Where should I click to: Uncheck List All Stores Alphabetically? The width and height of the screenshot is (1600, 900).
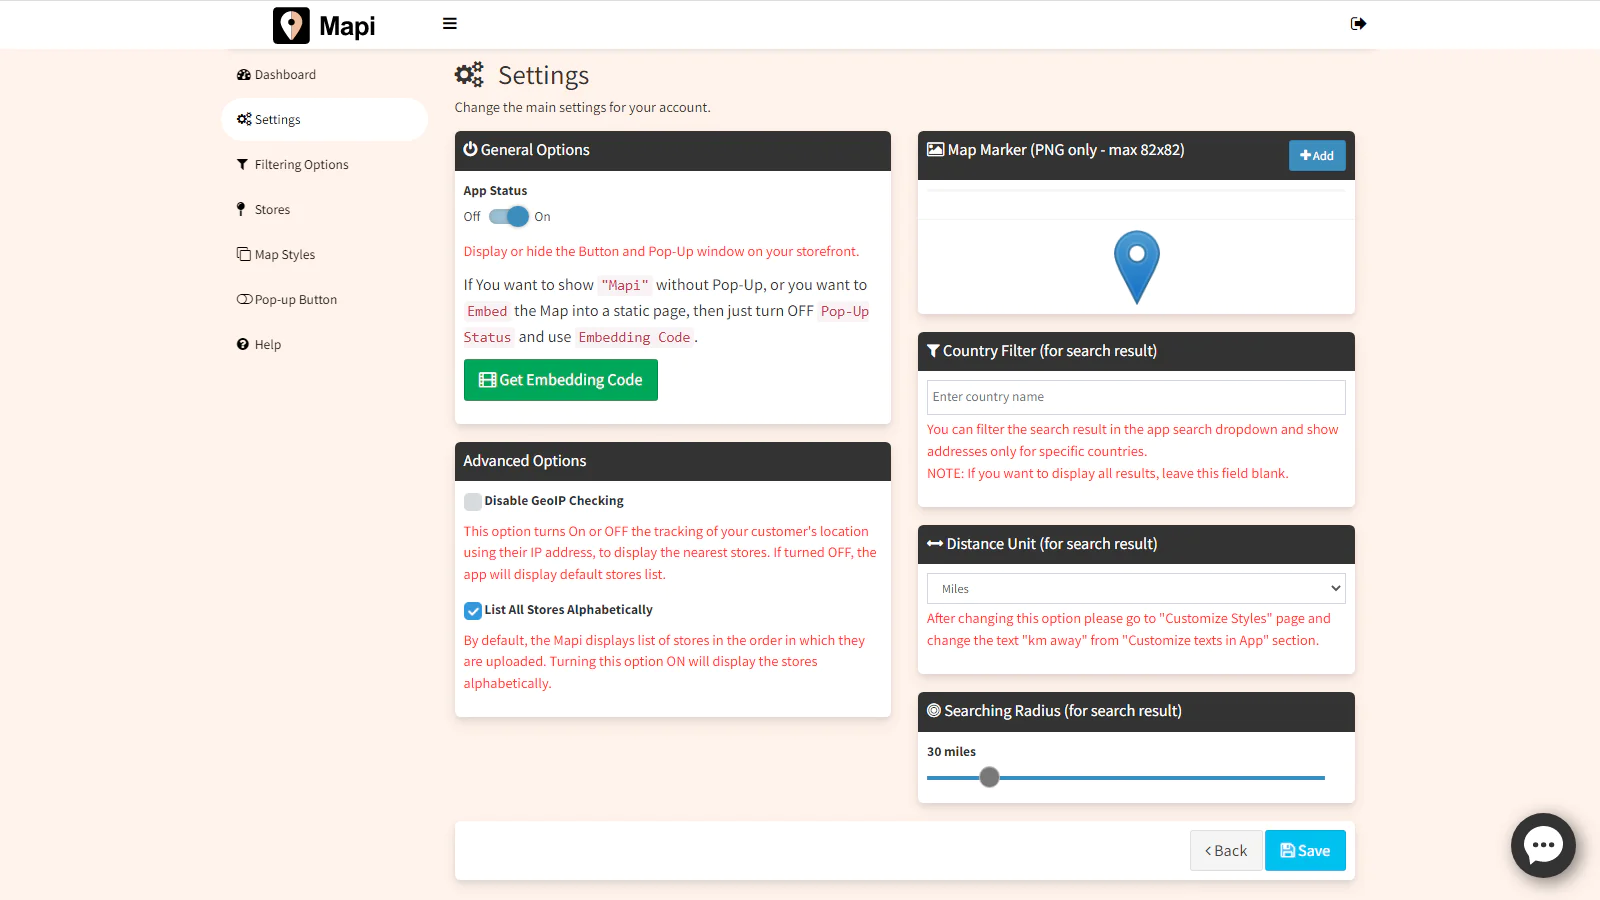473,611
